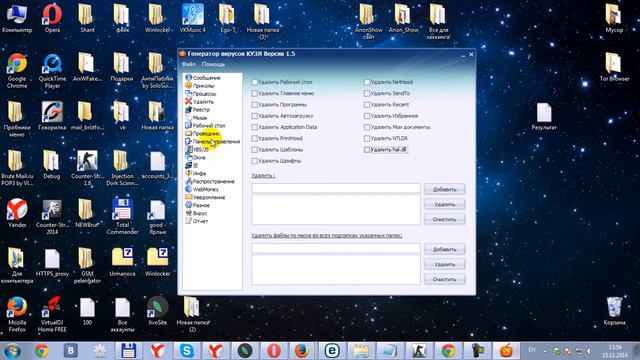Viewport: 640px width, 360px height.
Task: Toggle the Удалить Шрифты checkbox
Action: point(254,161)
